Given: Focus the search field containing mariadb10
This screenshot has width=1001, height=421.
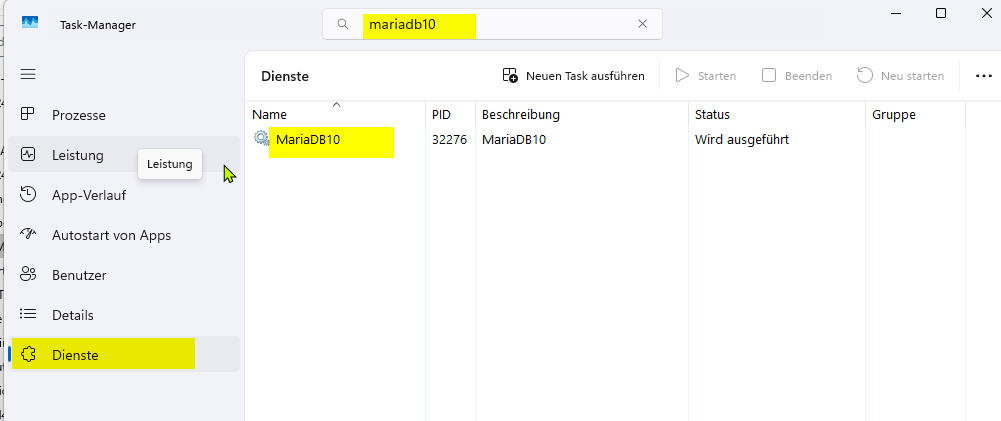Looking at the screenshot, I should [x=492, y=24].
